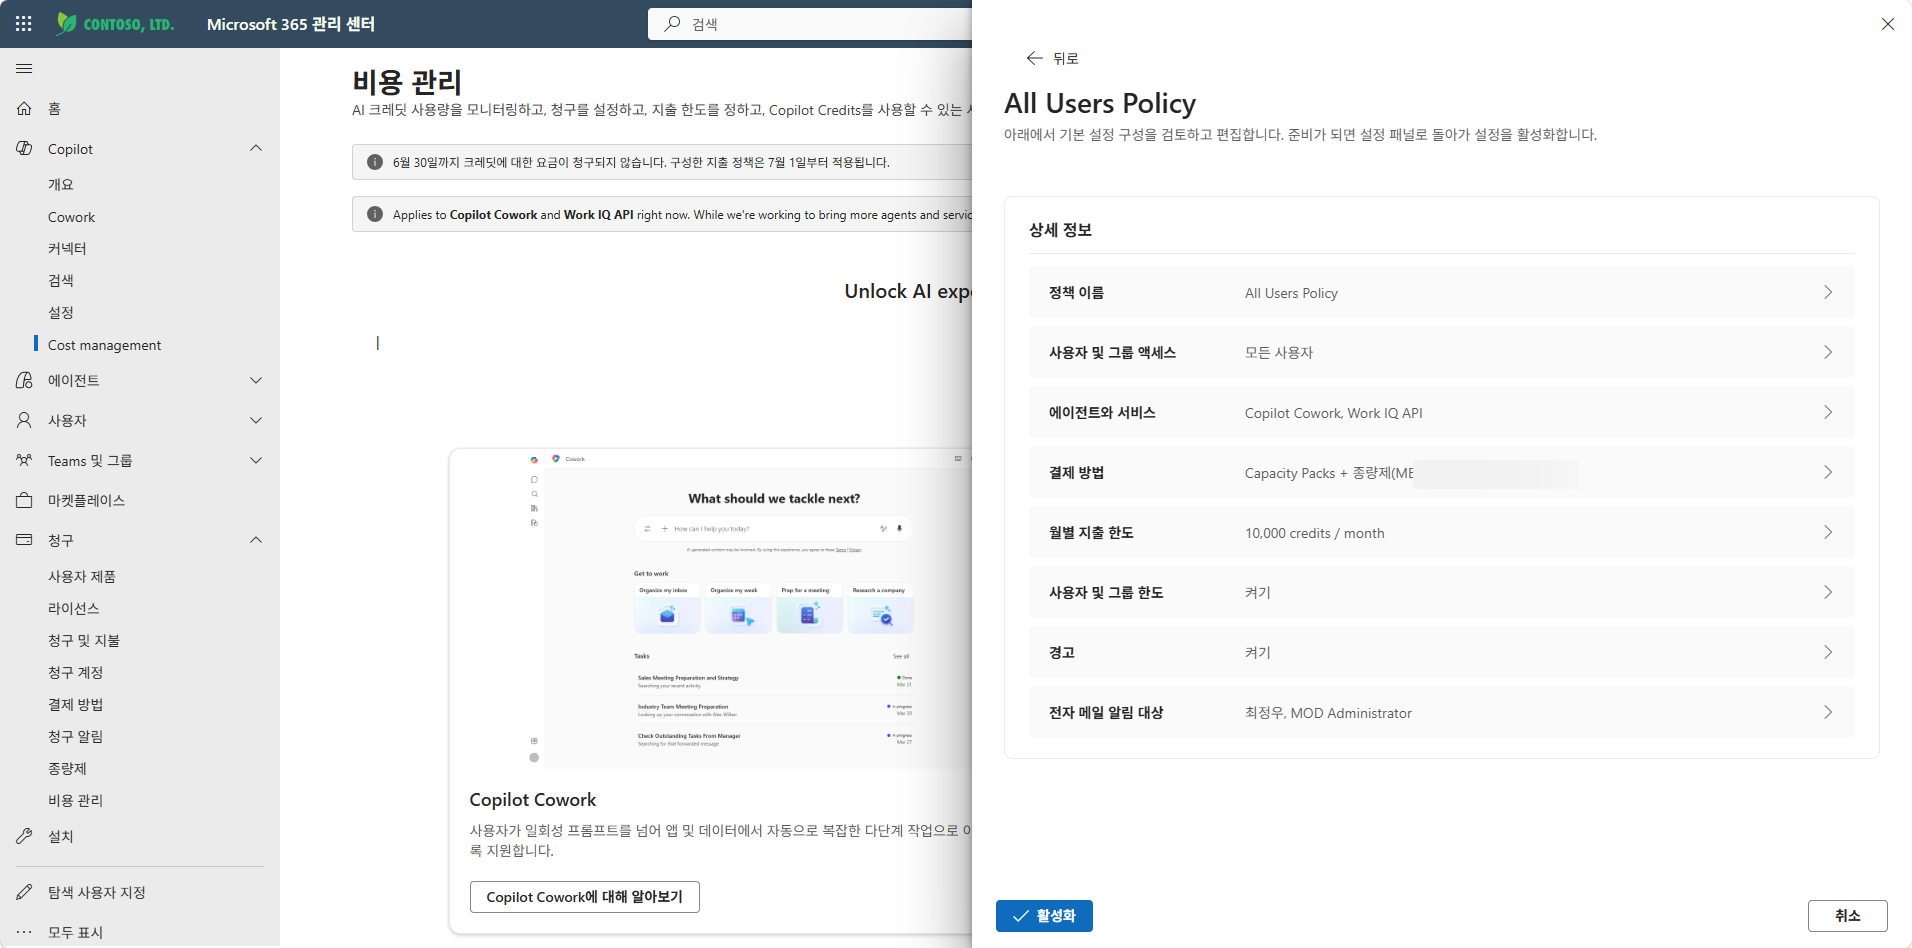1912x948 pixels.
Task: Click the 'Copilot Cowork, Work IQ API' value
Action: coord(1333,413)
